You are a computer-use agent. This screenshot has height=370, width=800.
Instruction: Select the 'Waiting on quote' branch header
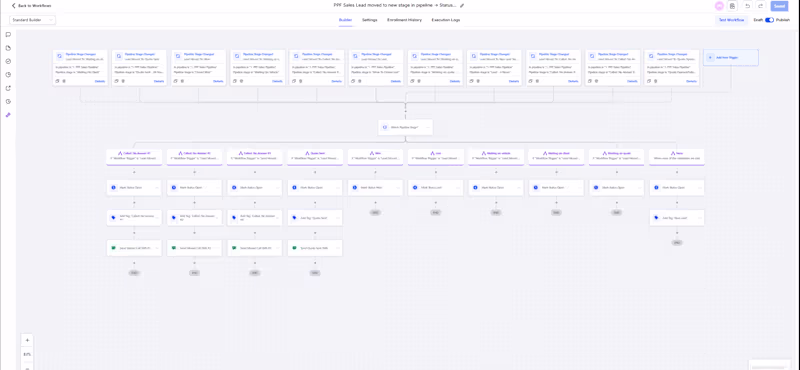pyautogui.click(x=616, y=157)
